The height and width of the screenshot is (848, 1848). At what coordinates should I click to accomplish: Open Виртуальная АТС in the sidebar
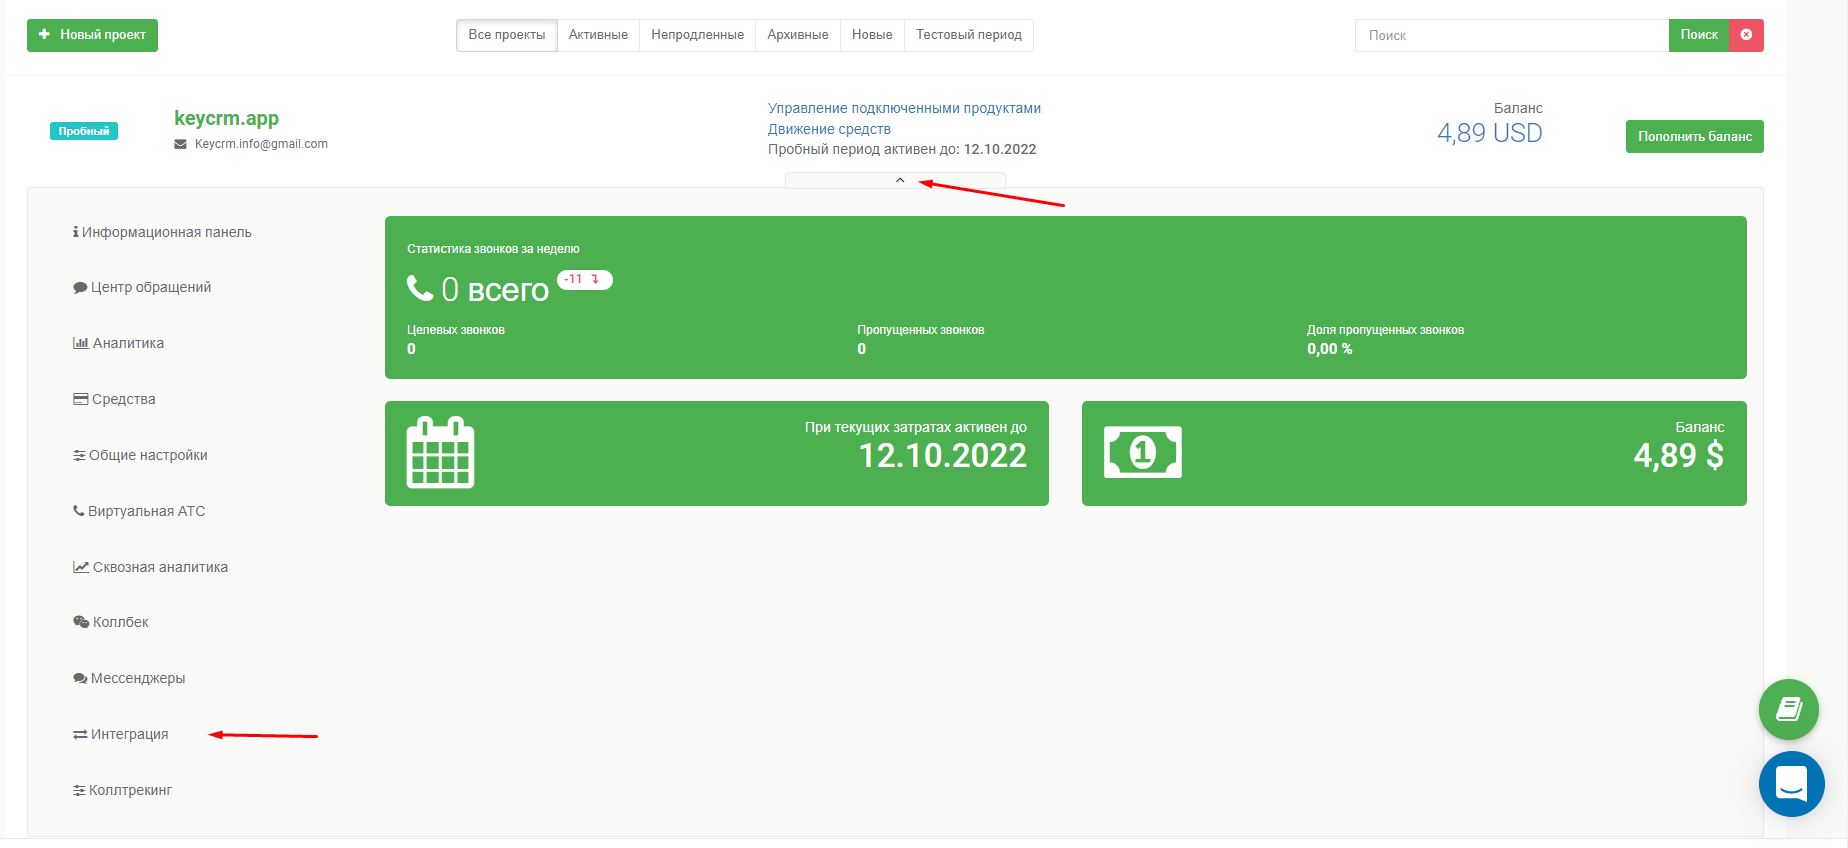(x=139, y=511)
